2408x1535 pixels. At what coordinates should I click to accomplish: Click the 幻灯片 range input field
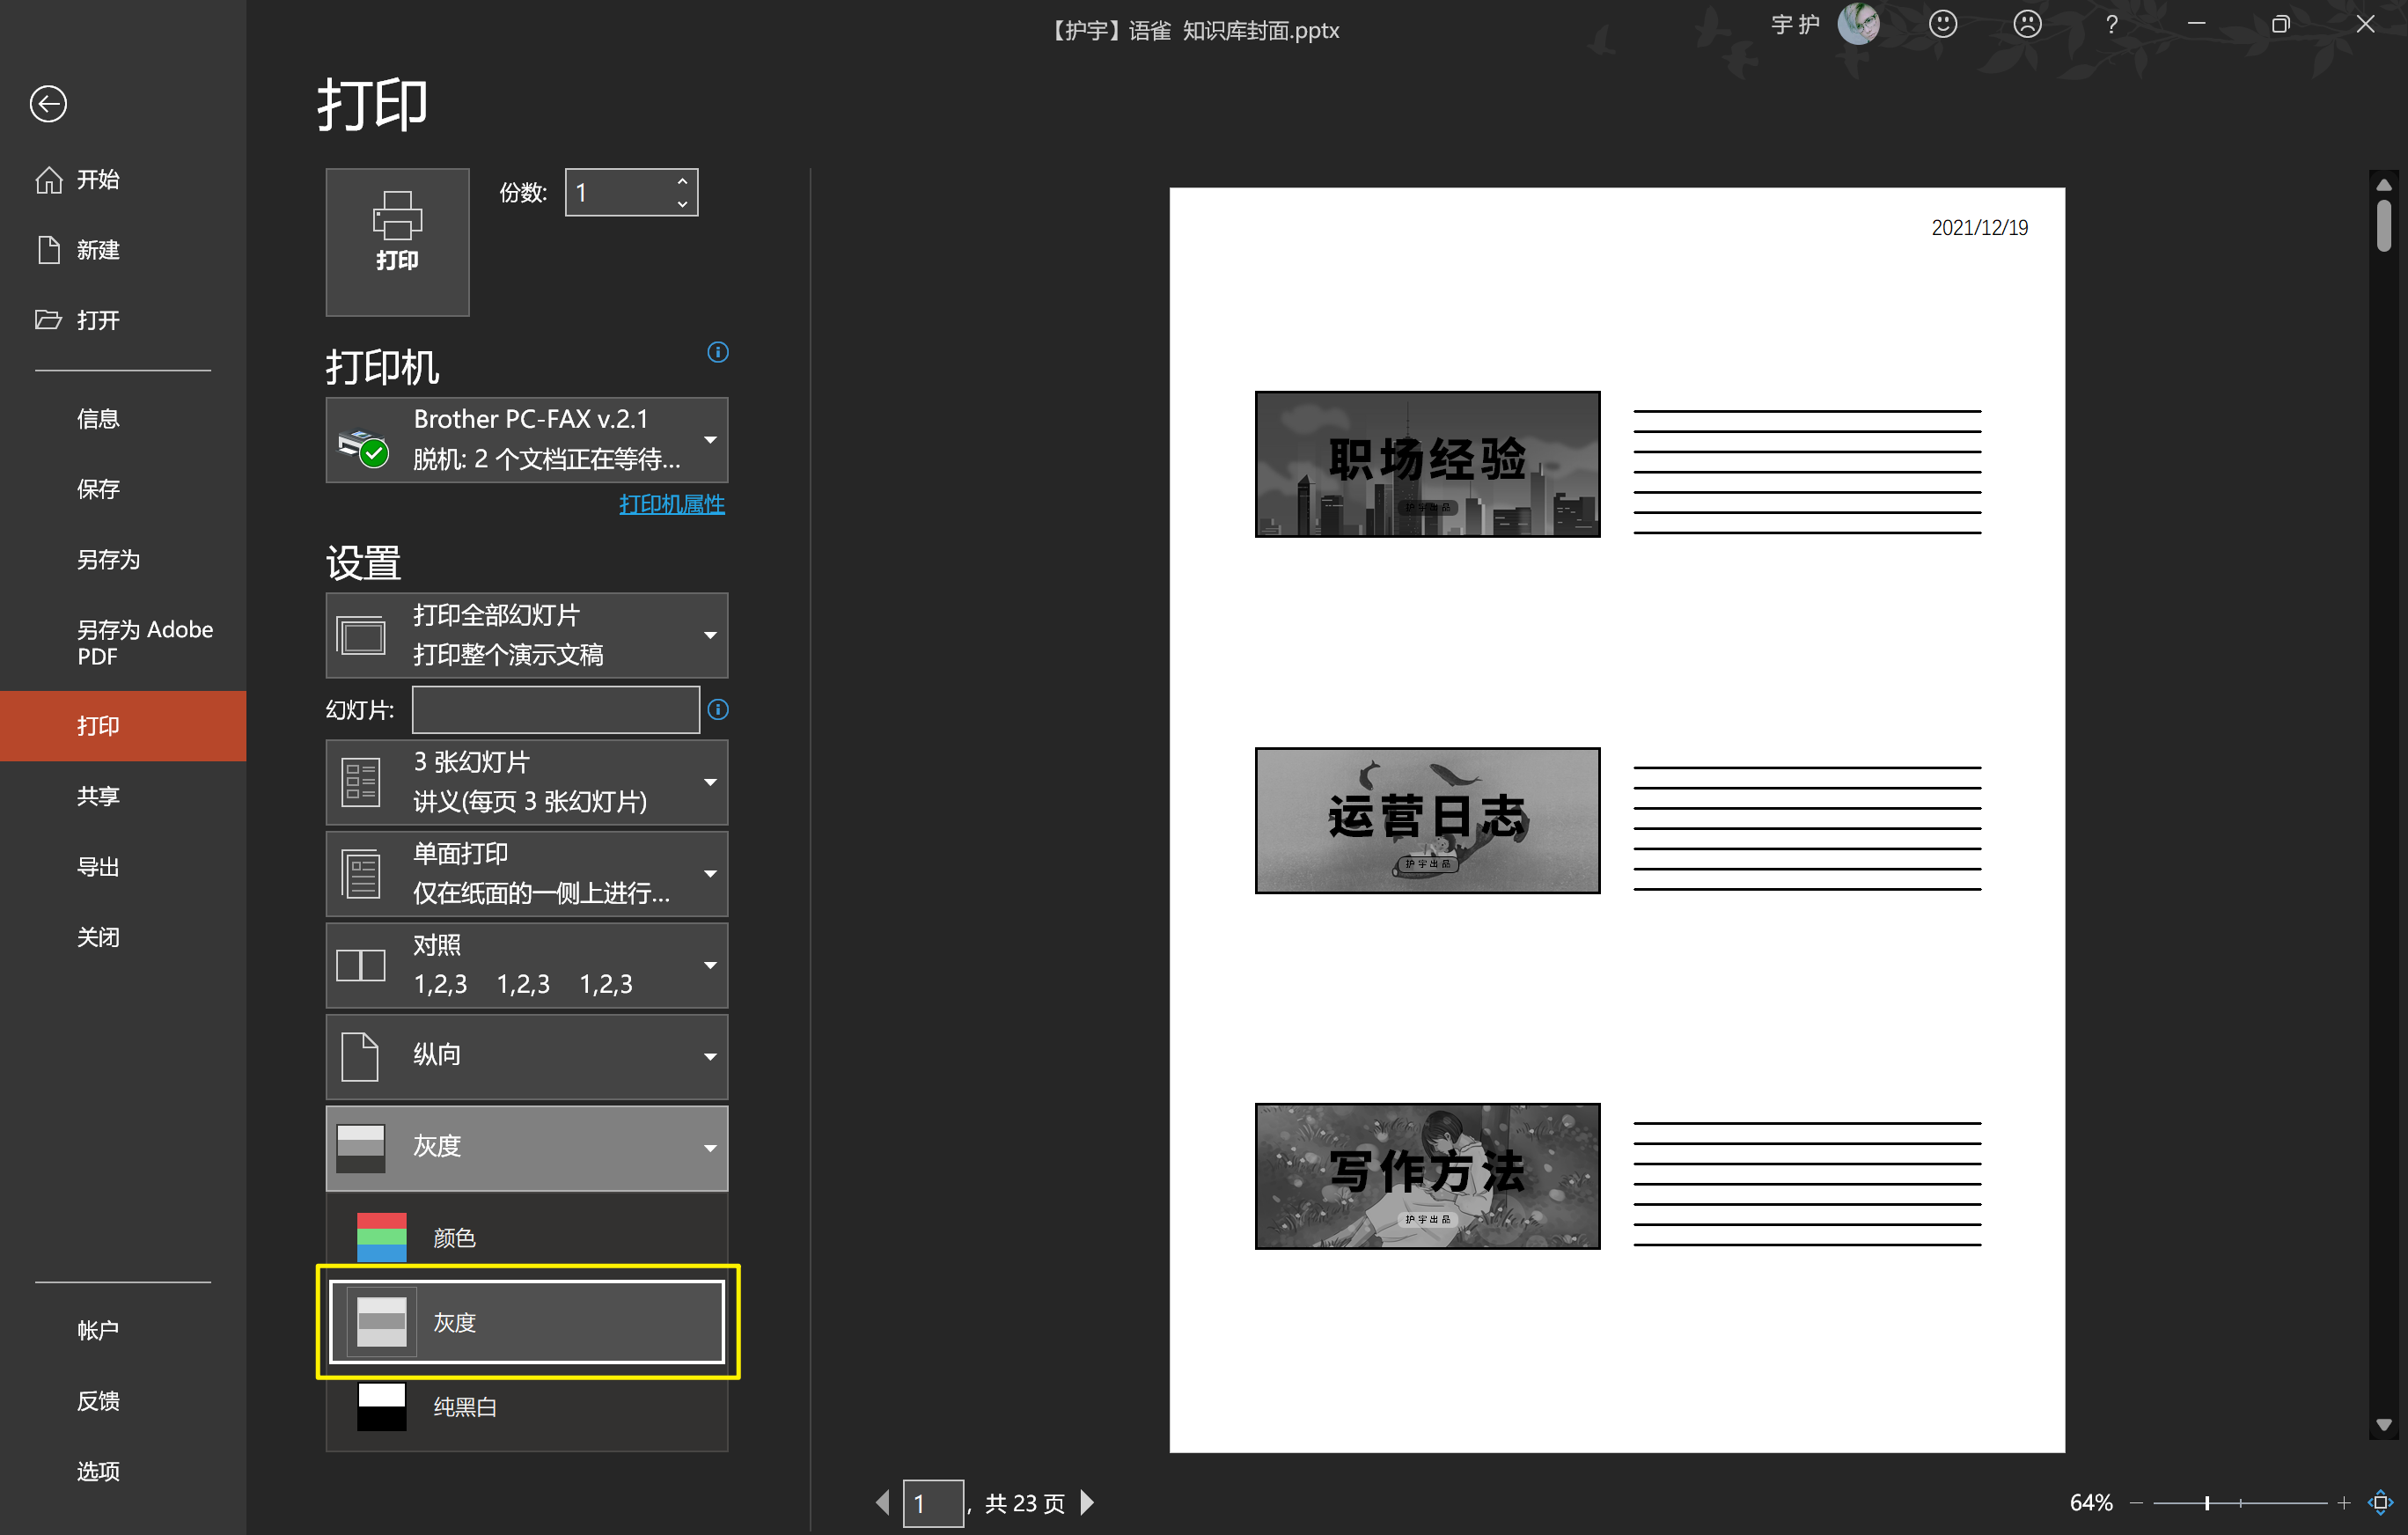(x=555, y=709)
